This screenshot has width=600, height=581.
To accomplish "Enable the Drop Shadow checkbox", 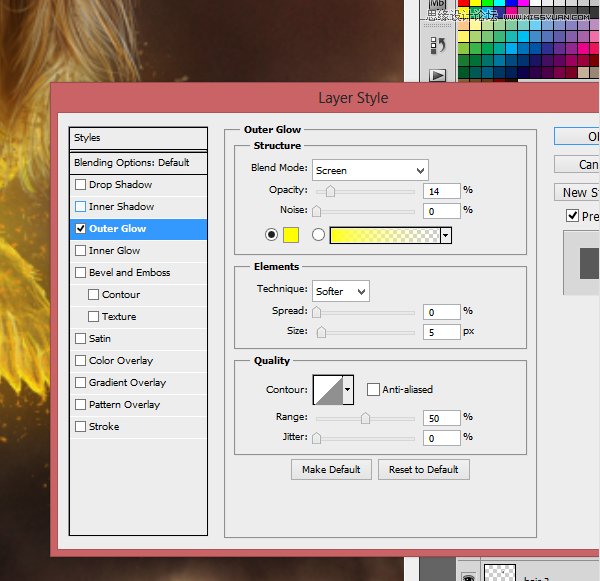I will pos(81,185).
